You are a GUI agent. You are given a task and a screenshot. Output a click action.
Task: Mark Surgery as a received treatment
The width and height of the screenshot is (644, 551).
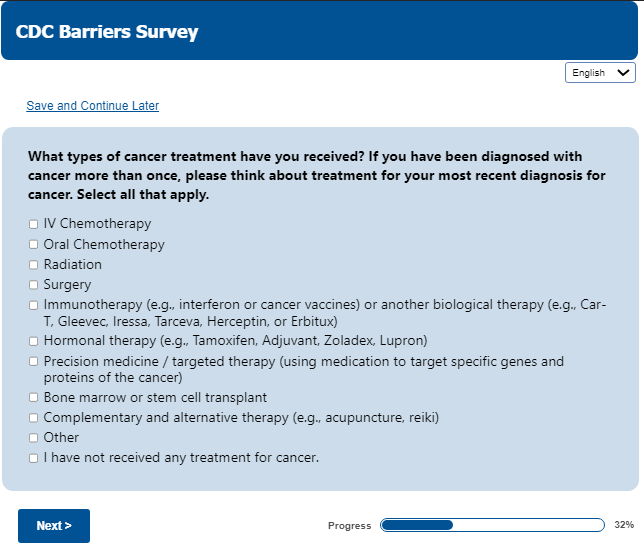(x=33, y=285)
